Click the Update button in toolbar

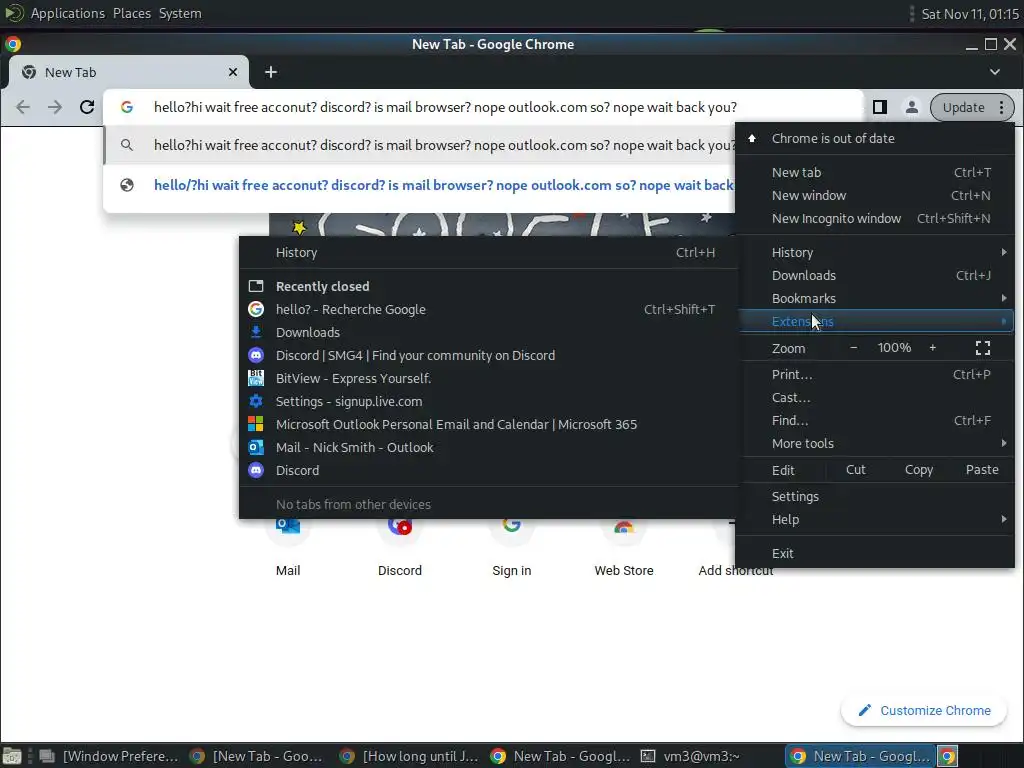click(963, 108)
